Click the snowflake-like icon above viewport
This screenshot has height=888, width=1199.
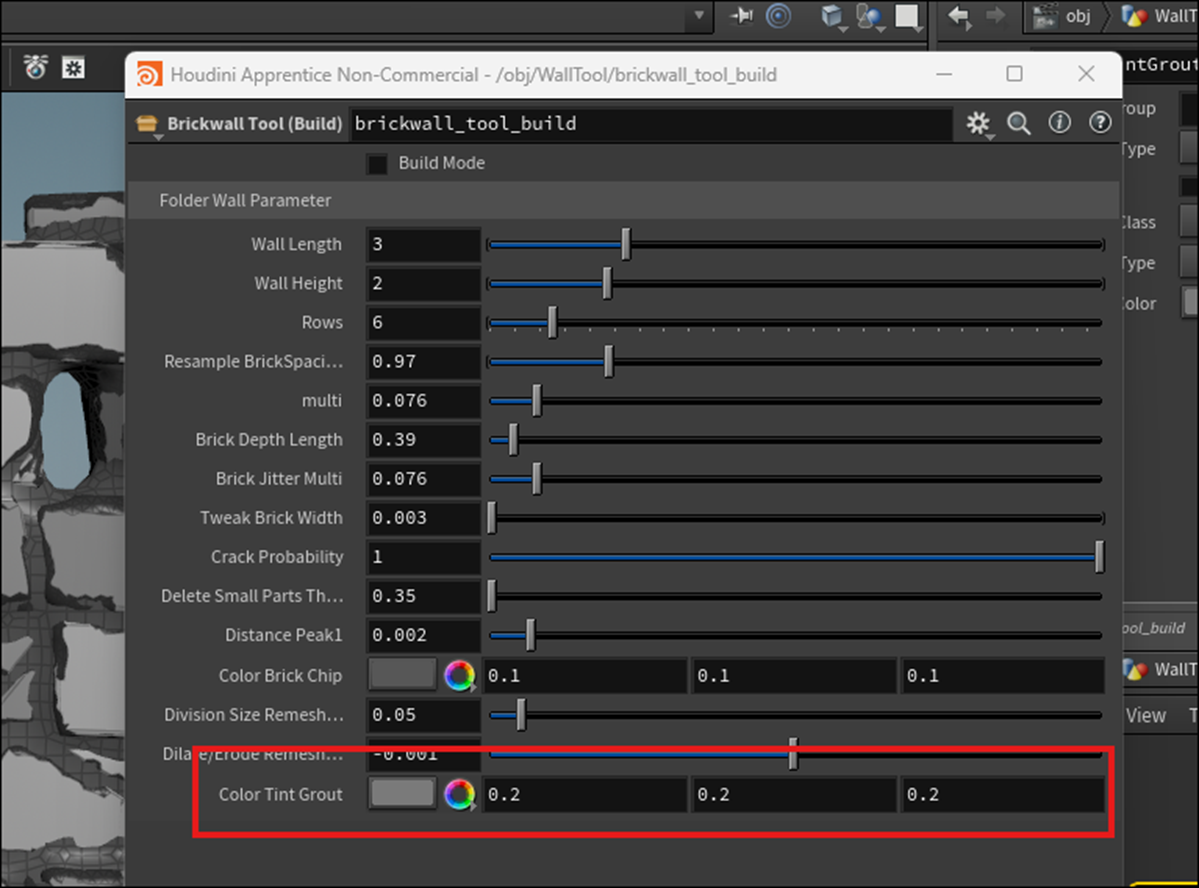(x=73, y=68)
